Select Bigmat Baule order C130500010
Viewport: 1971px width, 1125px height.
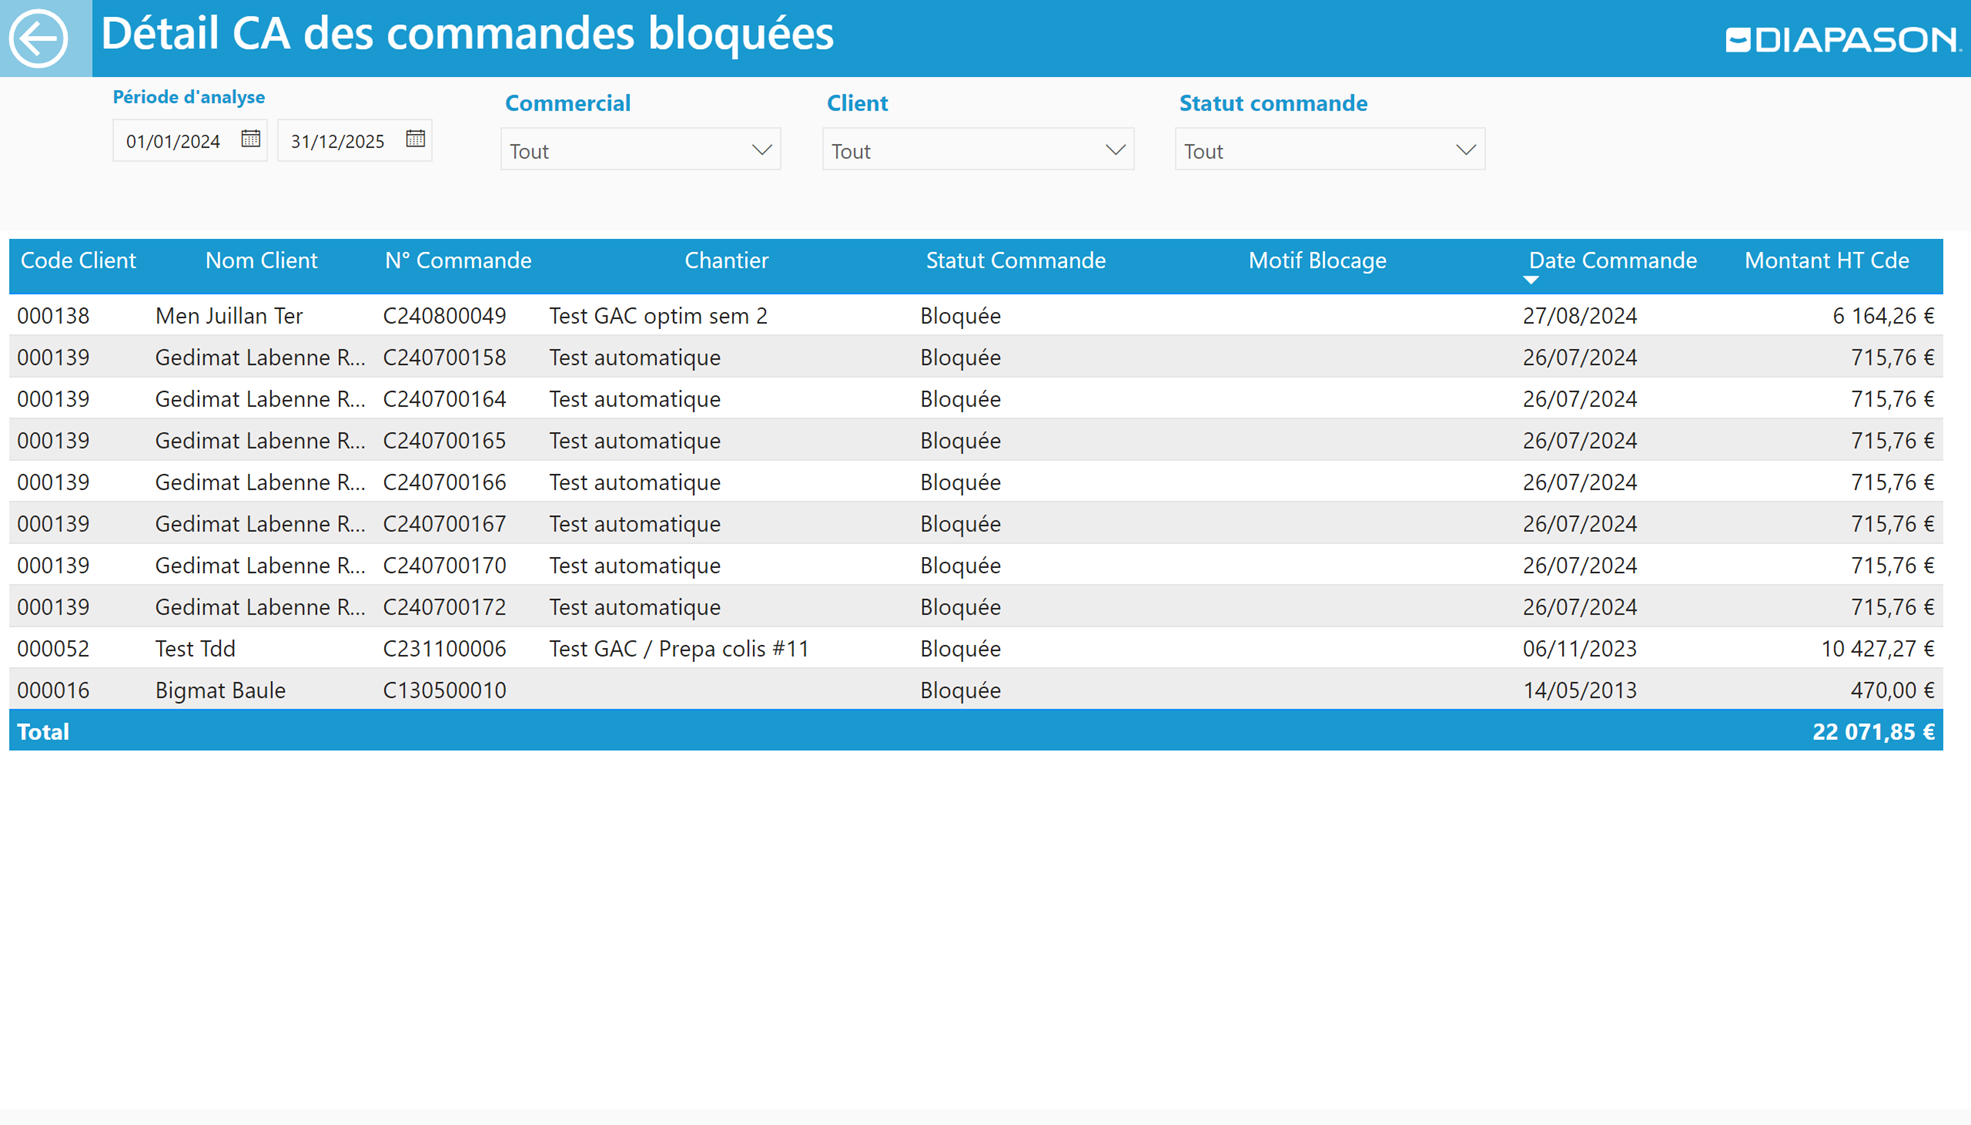tap(444, 691)
